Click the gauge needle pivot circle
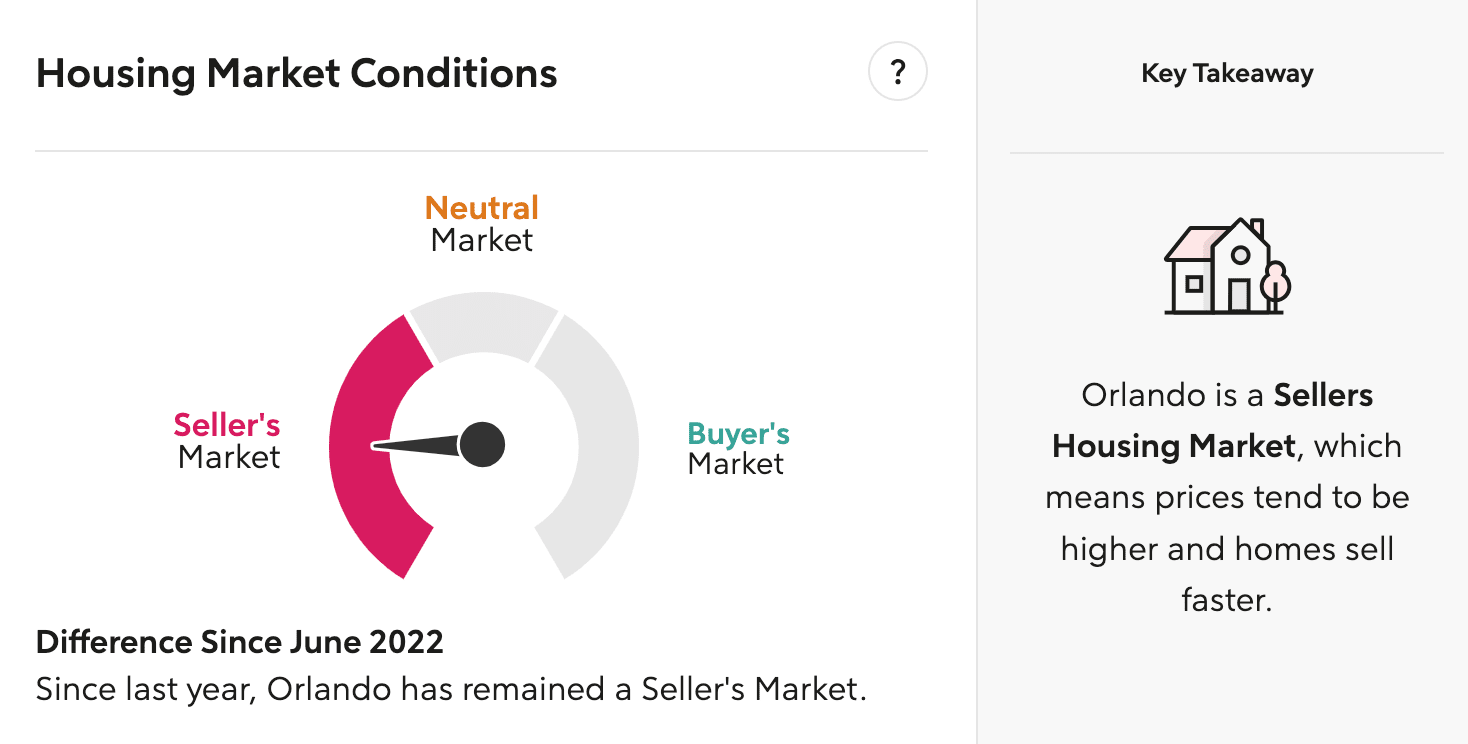The image size is (1468, 744). pos(482,444)
